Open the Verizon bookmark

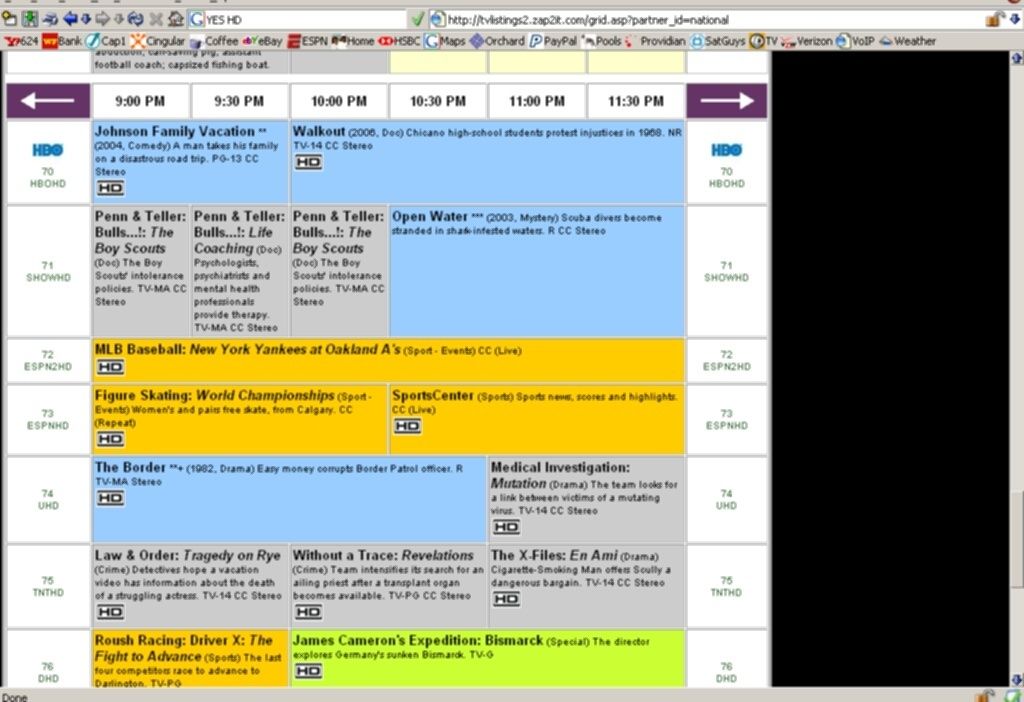[x=807, y=41]
